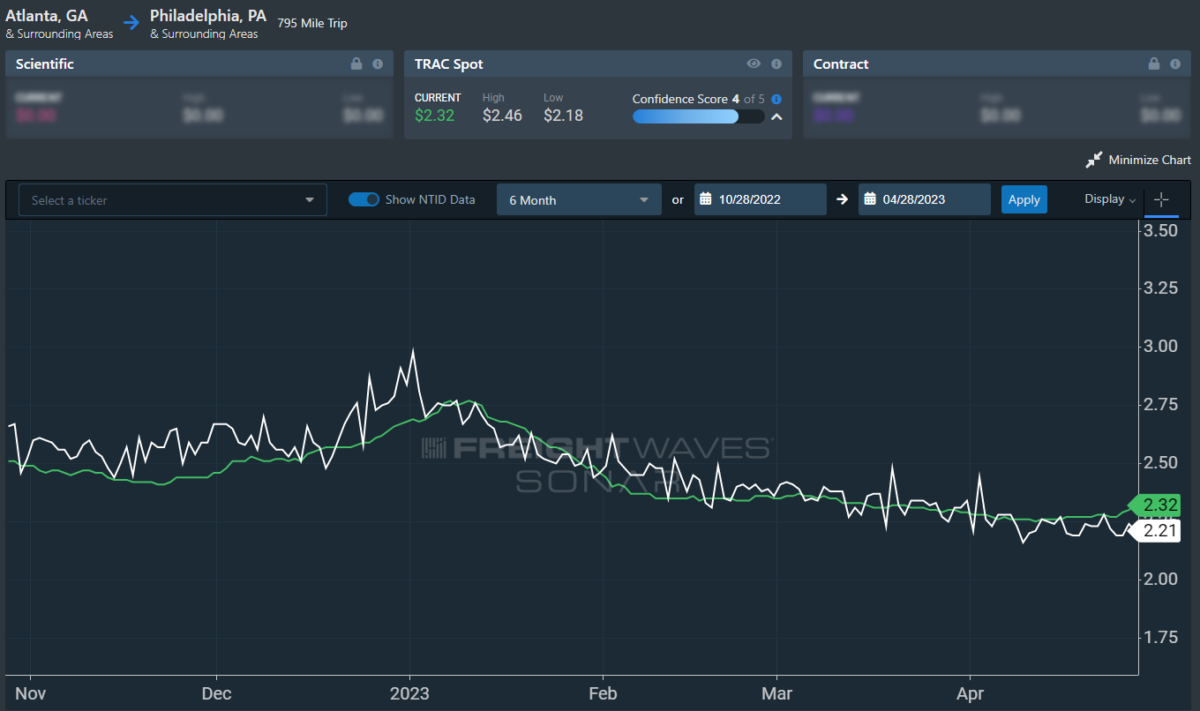Click the Scientific panel title
This screenshot has width=1200, height=711.
pos(45,64)
